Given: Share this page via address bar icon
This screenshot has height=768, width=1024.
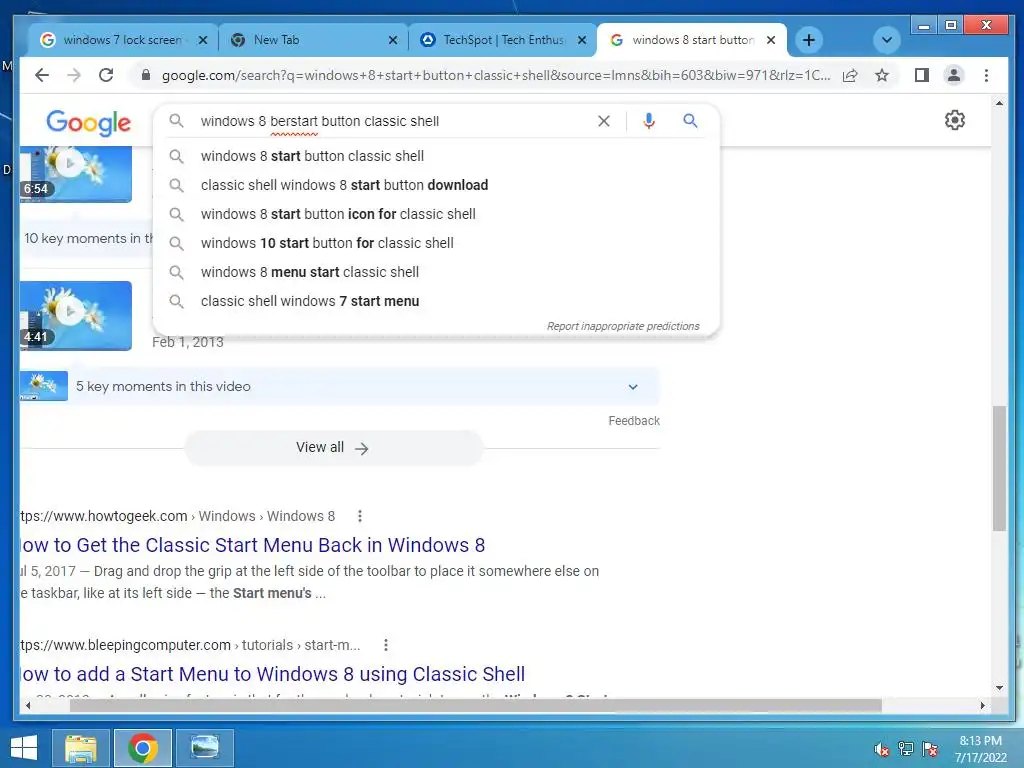Looking at the screenshot, I should point(850,75).
